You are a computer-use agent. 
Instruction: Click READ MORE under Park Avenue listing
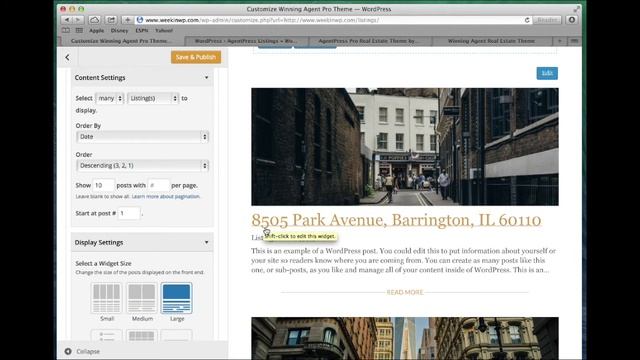pos(404,292)
